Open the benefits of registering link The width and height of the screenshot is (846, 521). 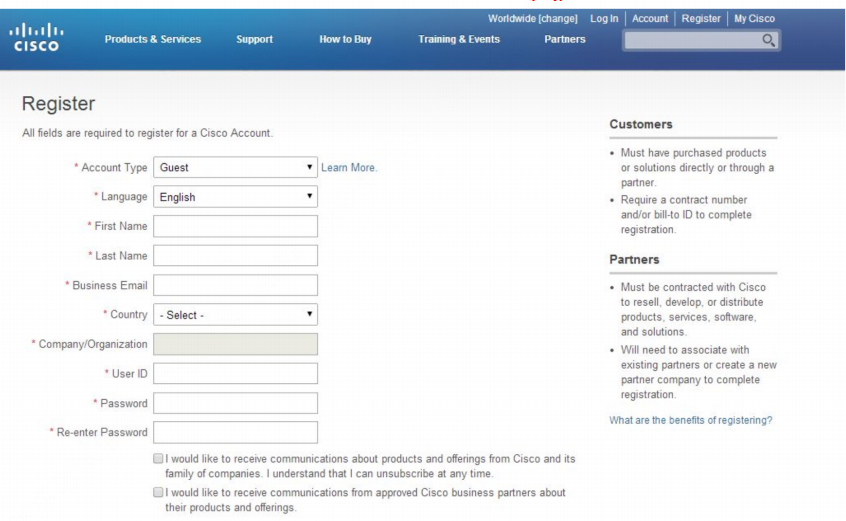pos(691,420)
